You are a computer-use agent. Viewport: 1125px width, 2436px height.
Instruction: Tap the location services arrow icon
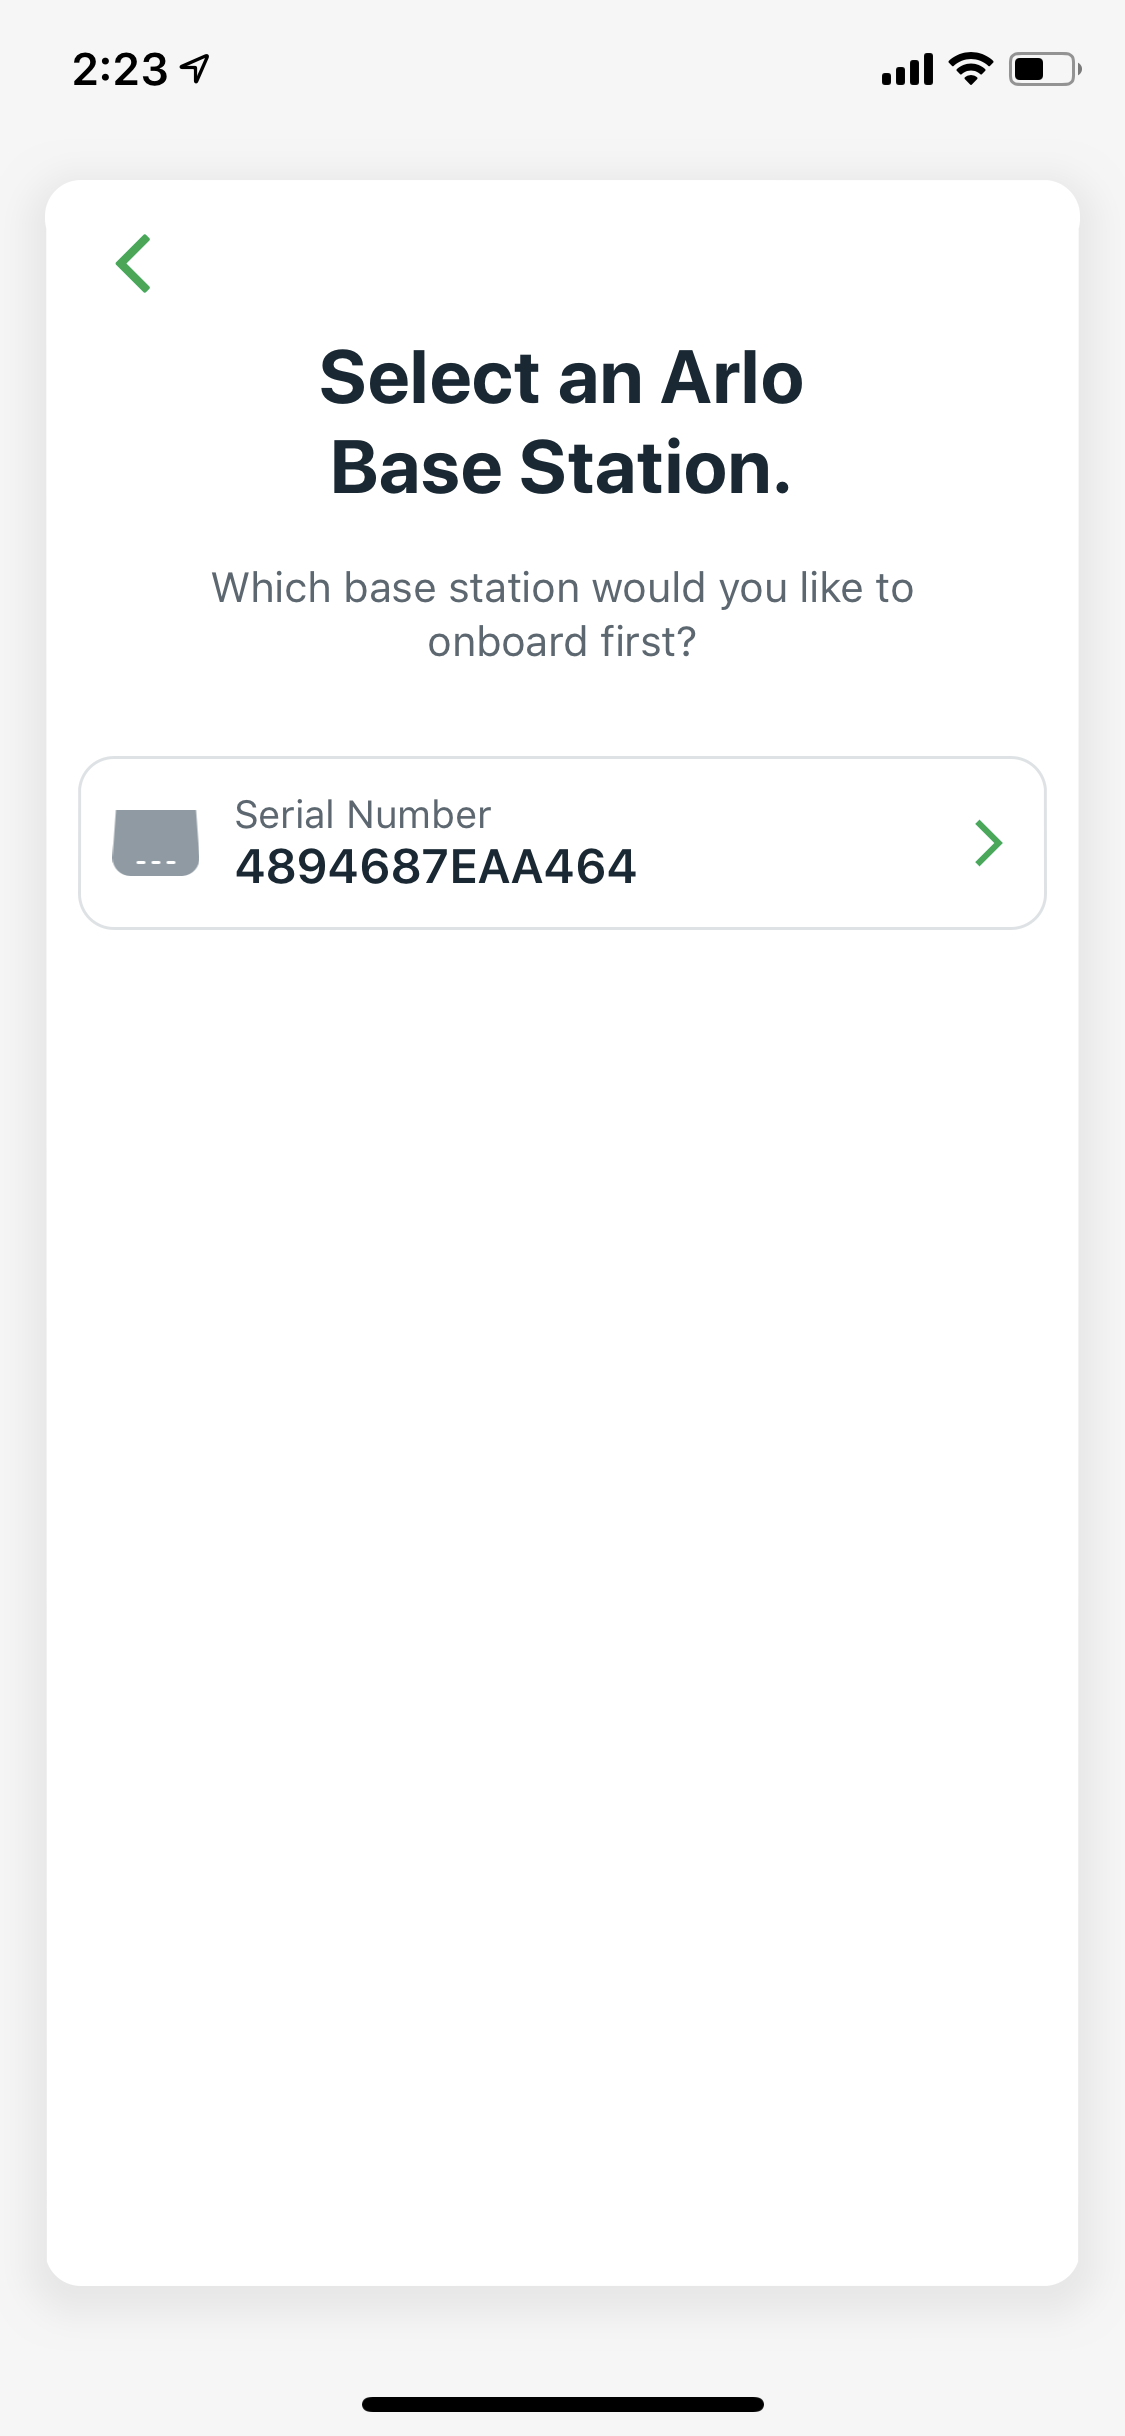click(x=195, y=68)
